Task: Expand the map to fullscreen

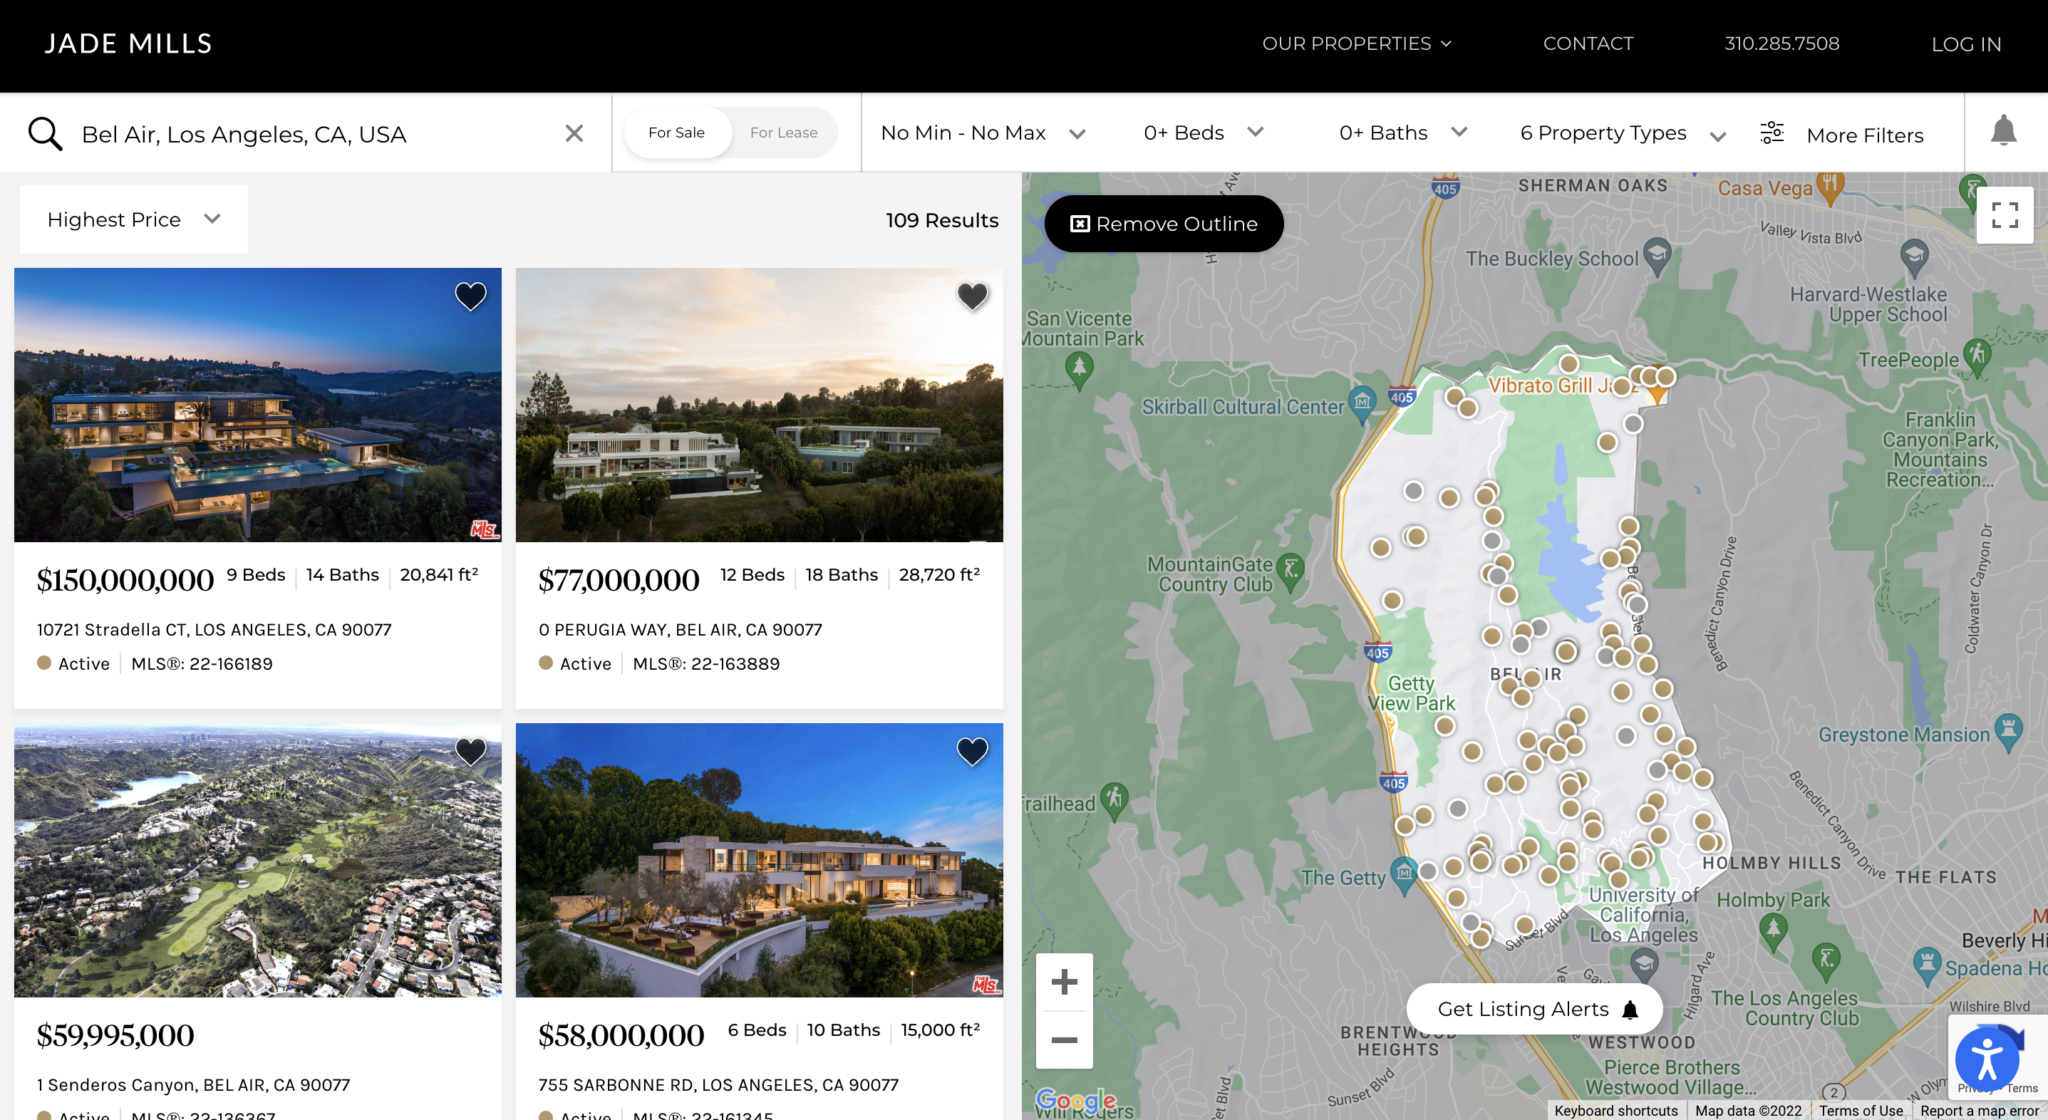Action: click(2004, 214)
